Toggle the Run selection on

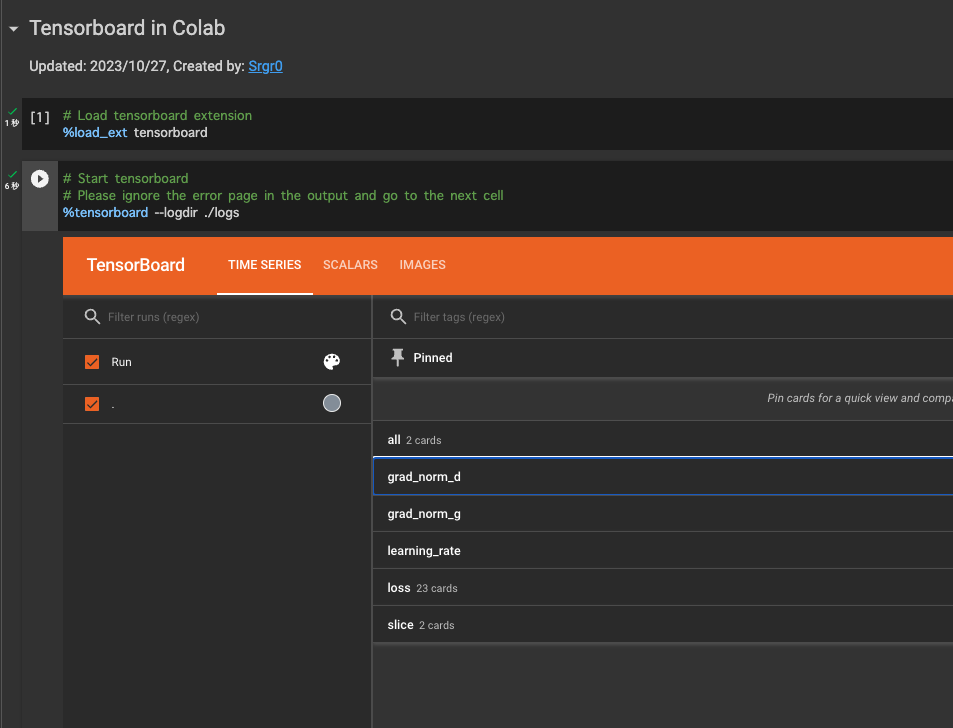point(92,361)
